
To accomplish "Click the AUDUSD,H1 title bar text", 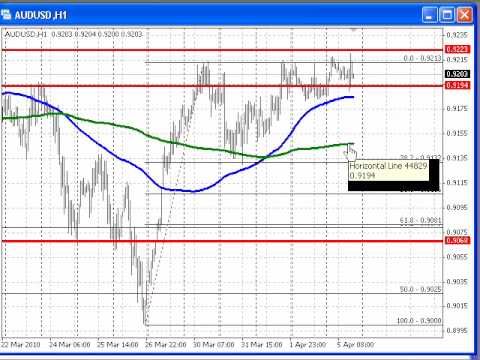I will pyautogui.click(x=41, y=15).
